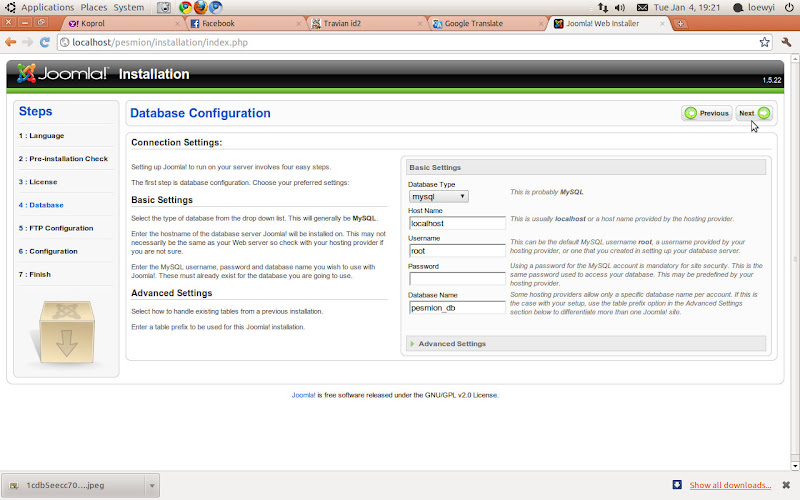
Task: Click the screenshot camera icon in panel
Action: point(164,7)
